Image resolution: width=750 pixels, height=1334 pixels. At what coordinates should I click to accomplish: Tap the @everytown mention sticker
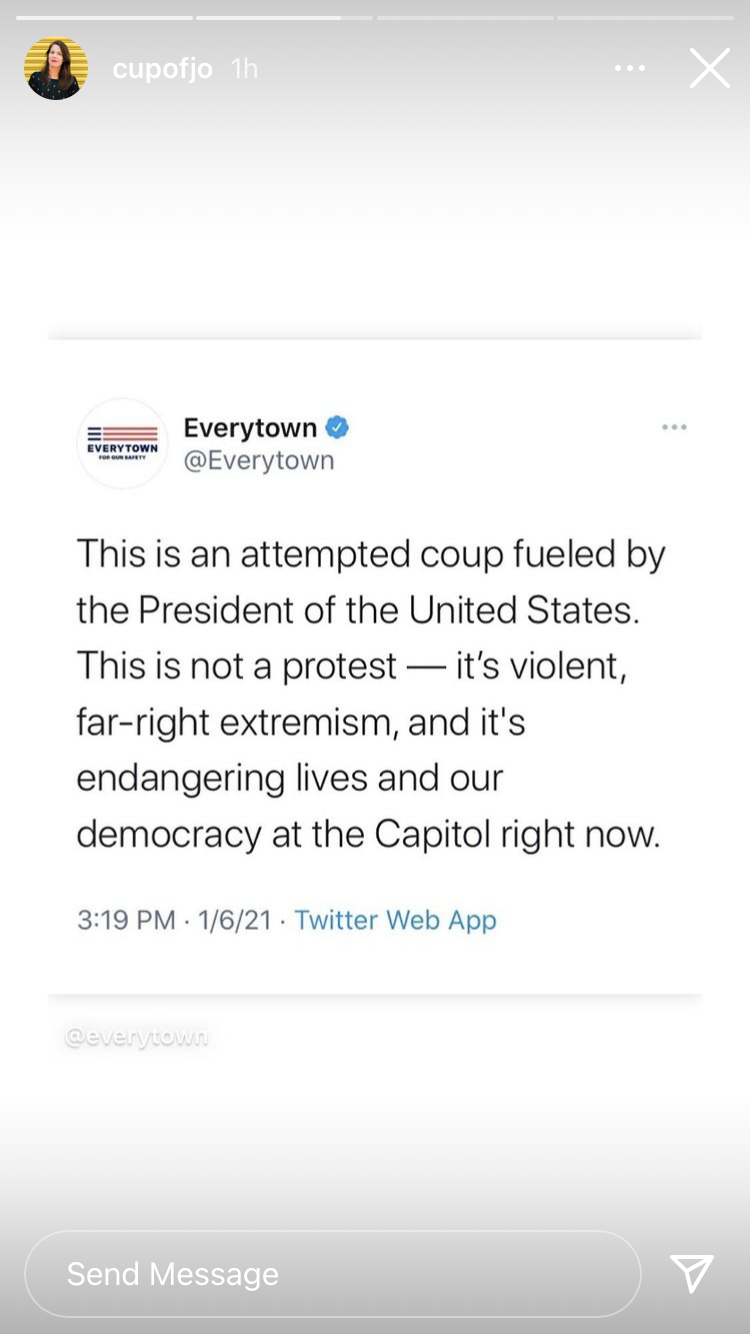click(136, 1037)
